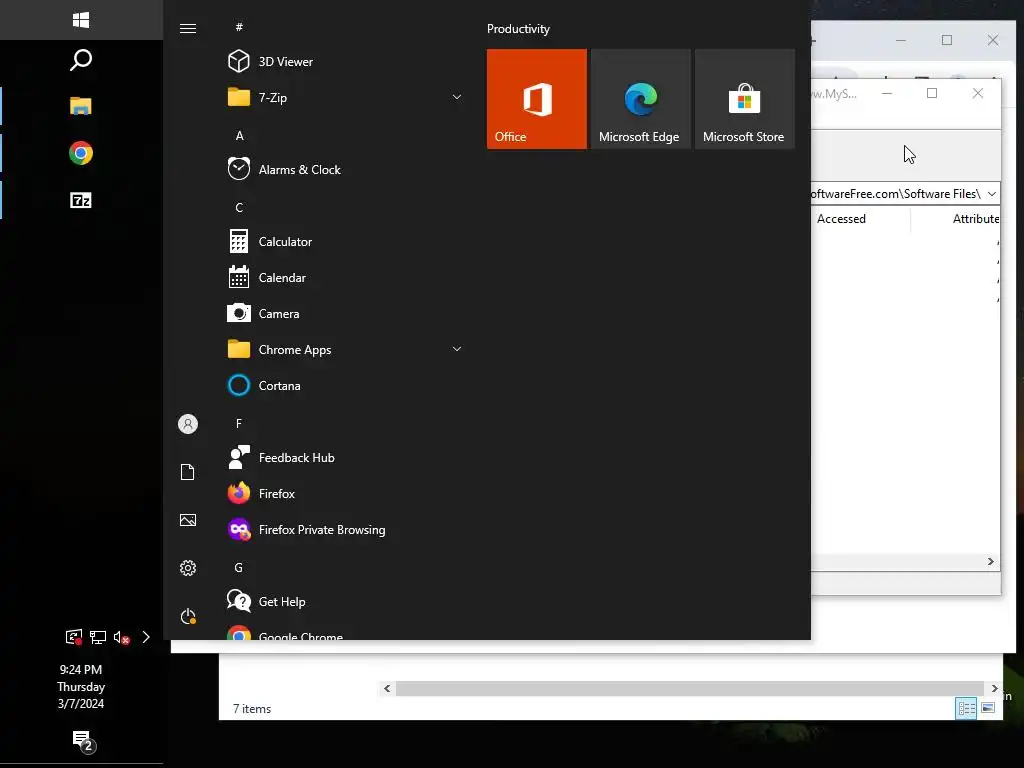Maximize the 7-Zip file manager window
The height and width of the screenshot is (768, 1024).
click(932, 93)
